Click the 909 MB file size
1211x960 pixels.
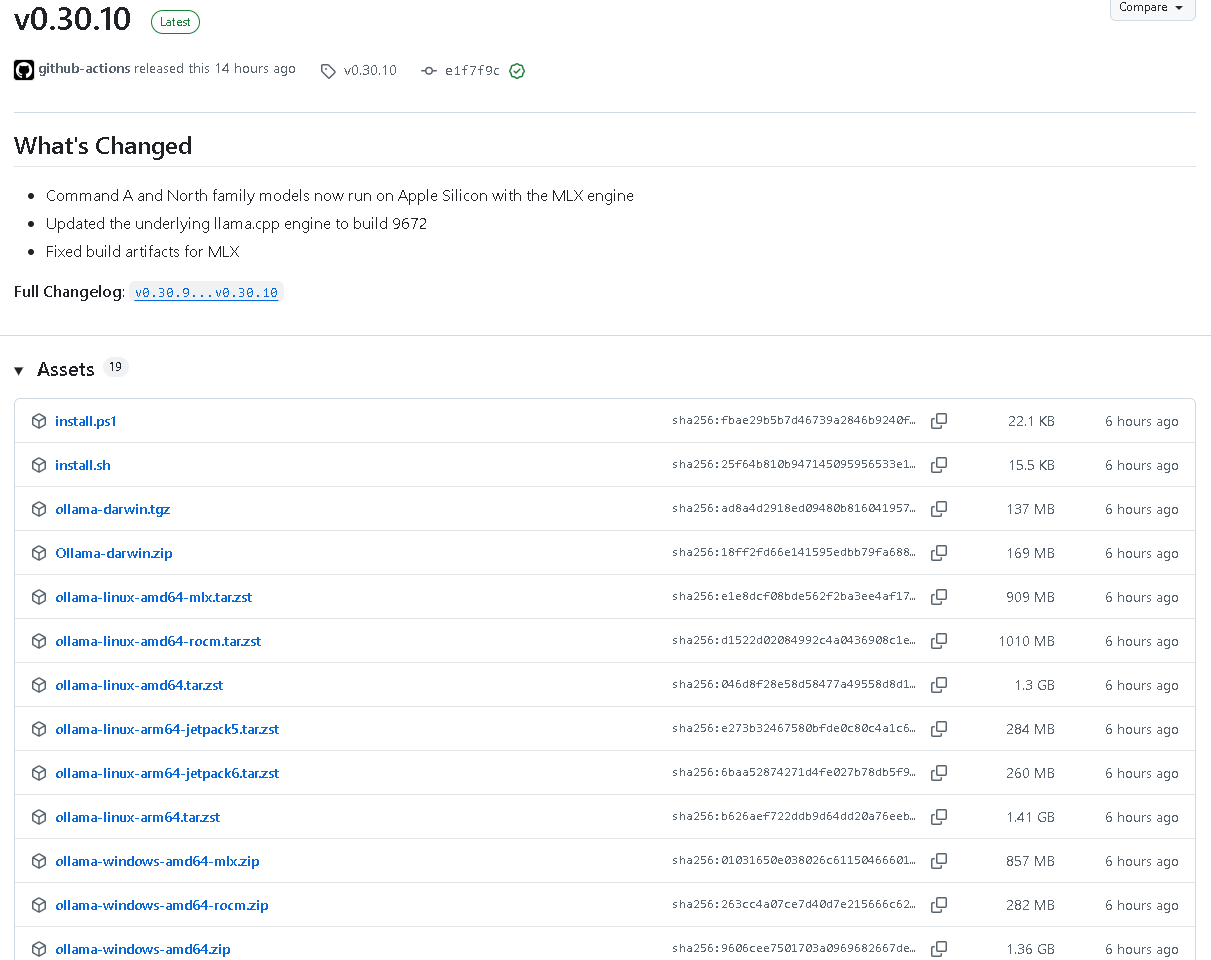pos(1031,597)
